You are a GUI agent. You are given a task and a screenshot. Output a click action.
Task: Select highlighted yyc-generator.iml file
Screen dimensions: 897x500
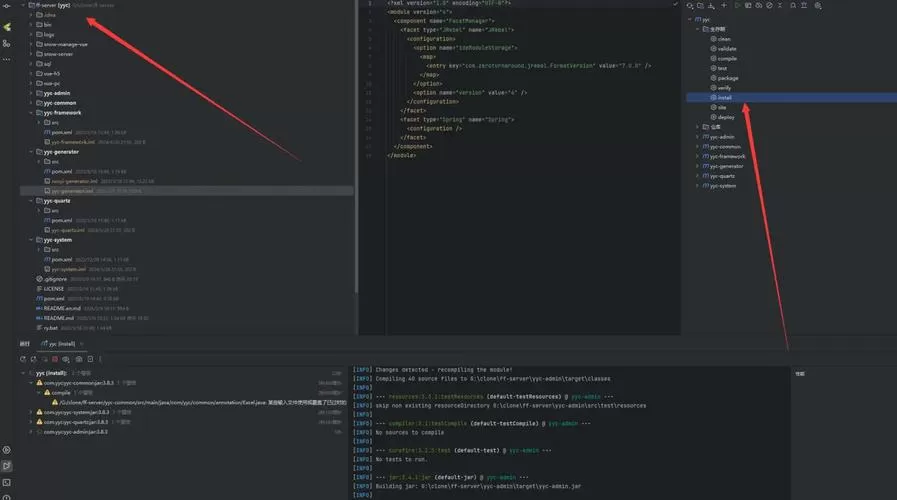pyautogui.click(x=68, y=191)
